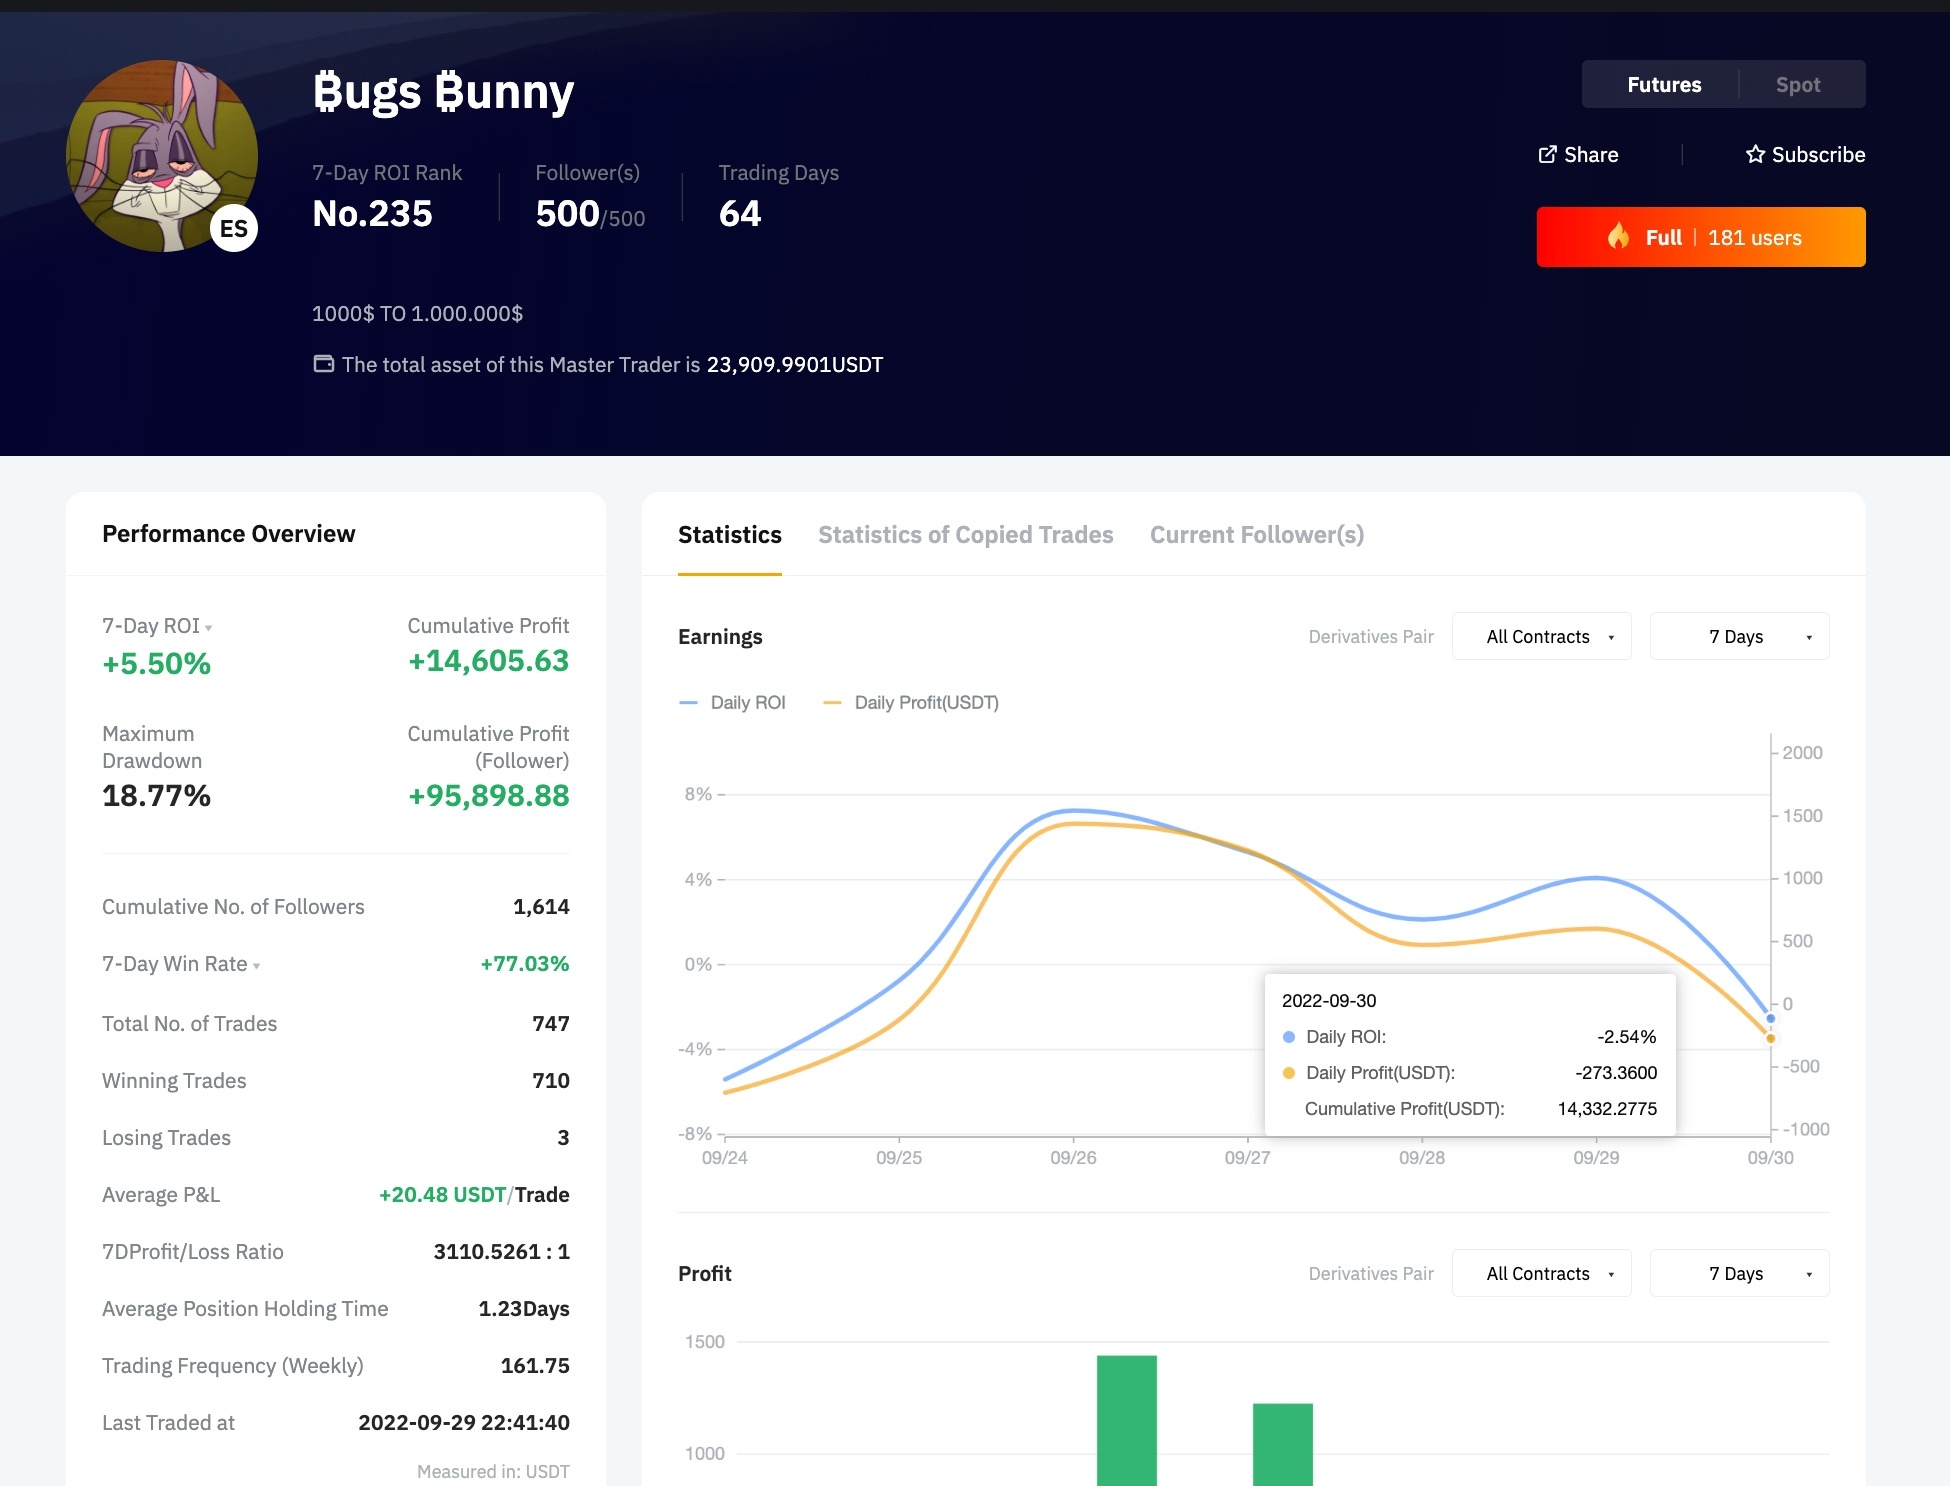Click the Measured in: USDT note

coord(493,1471)
